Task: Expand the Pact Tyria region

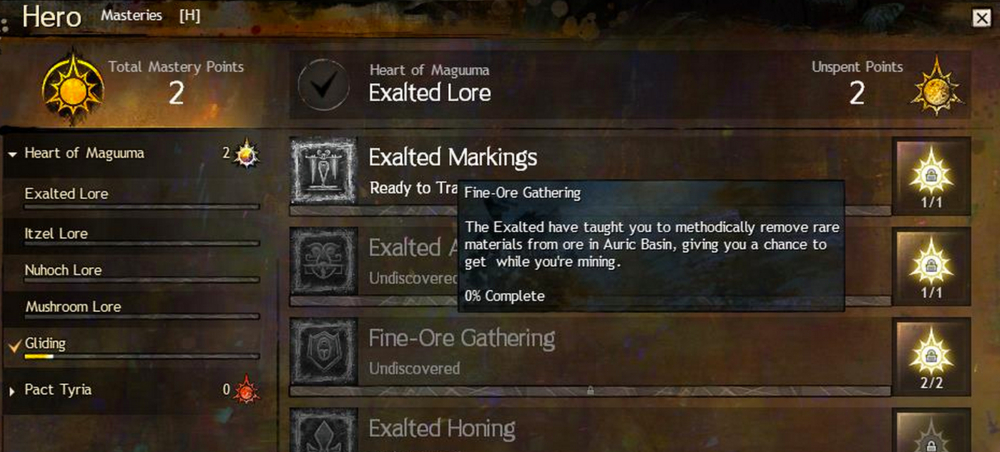Action: click(x=12, y=391)
